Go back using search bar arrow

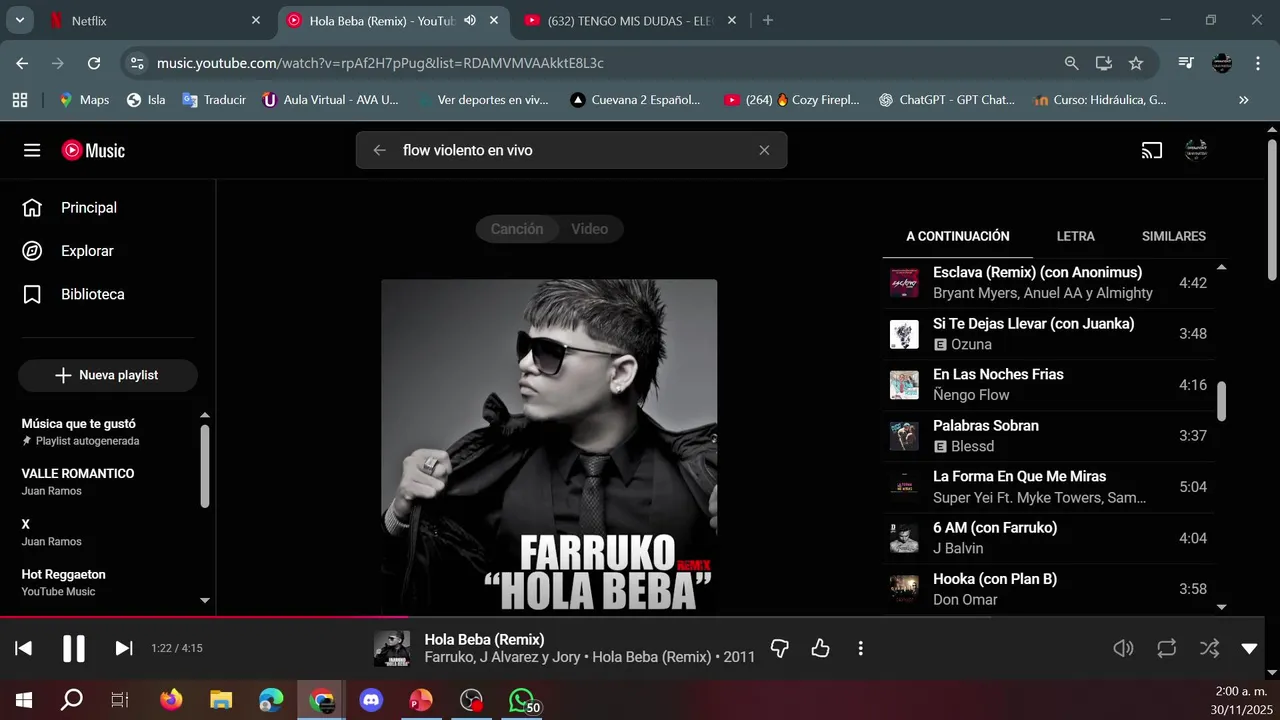click(379, 150)
